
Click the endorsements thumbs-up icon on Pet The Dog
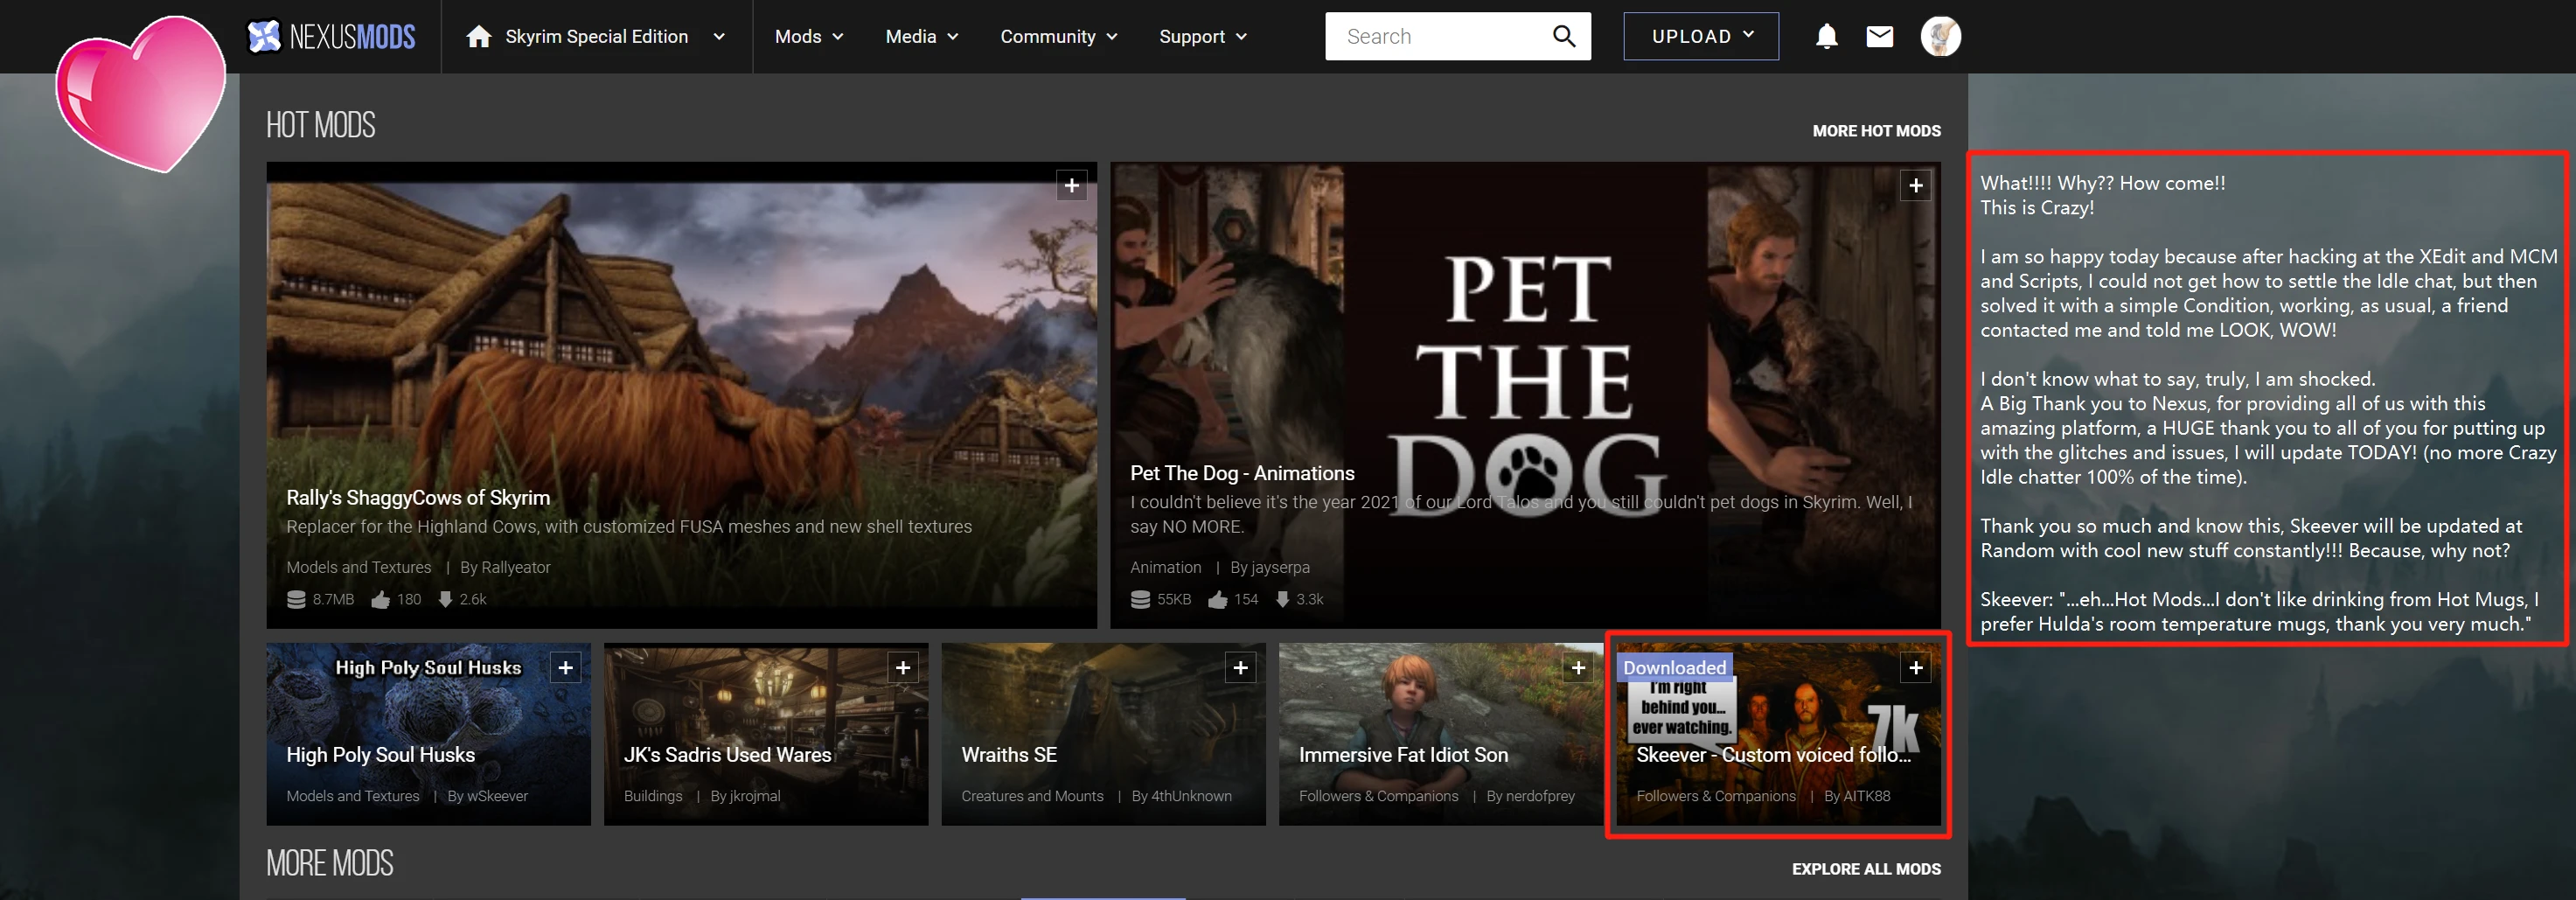(1217, 600)
